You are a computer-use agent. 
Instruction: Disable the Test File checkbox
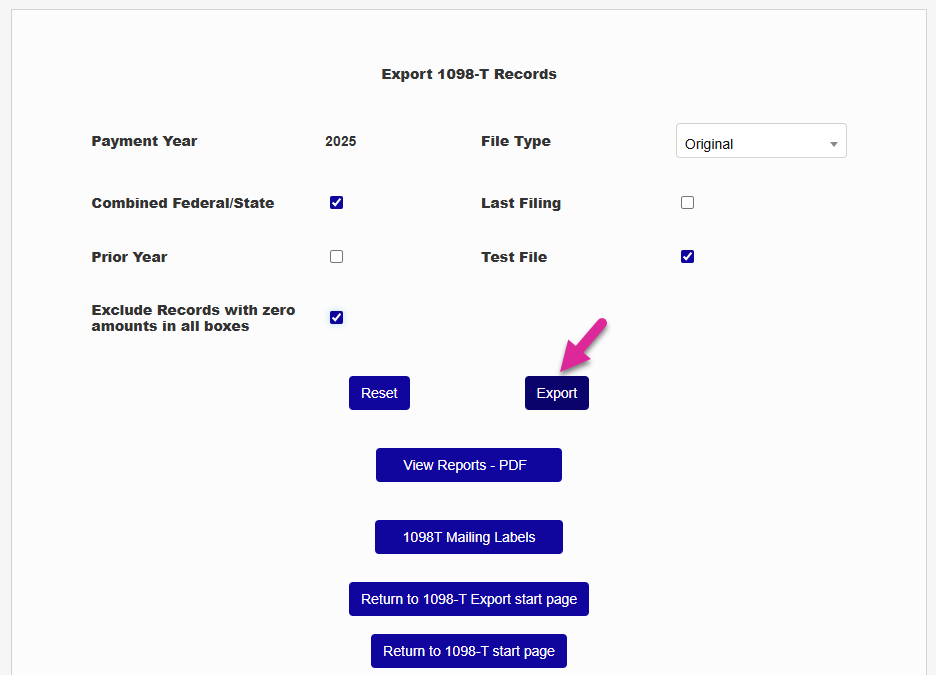click(x=687, y=257)
